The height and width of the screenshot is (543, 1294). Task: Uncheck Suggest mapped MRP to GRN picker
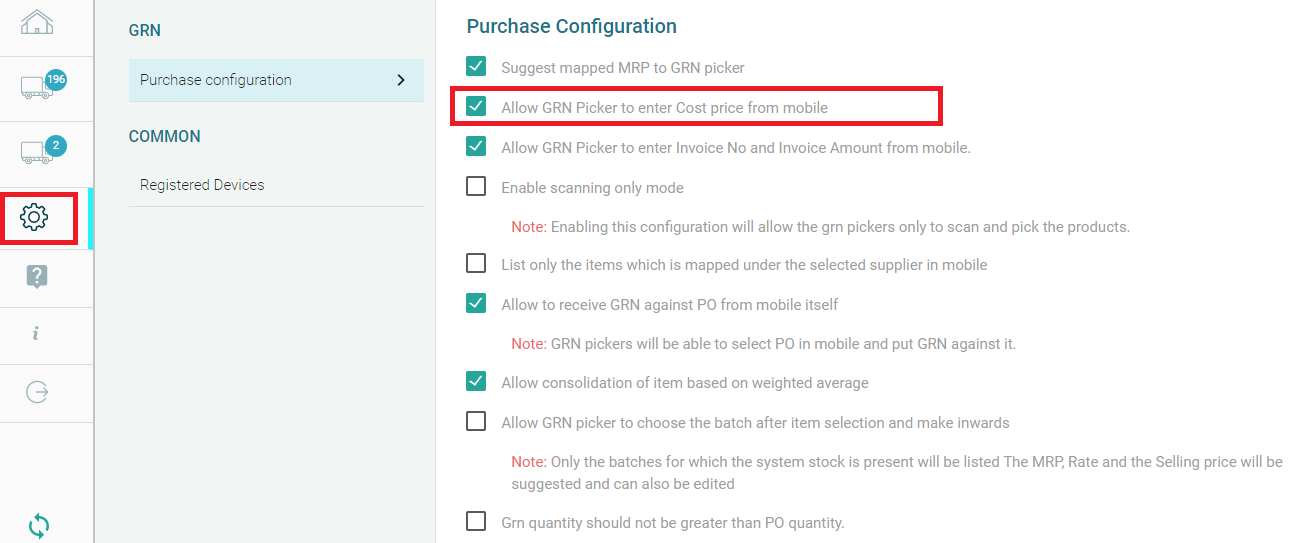(476, 67)
